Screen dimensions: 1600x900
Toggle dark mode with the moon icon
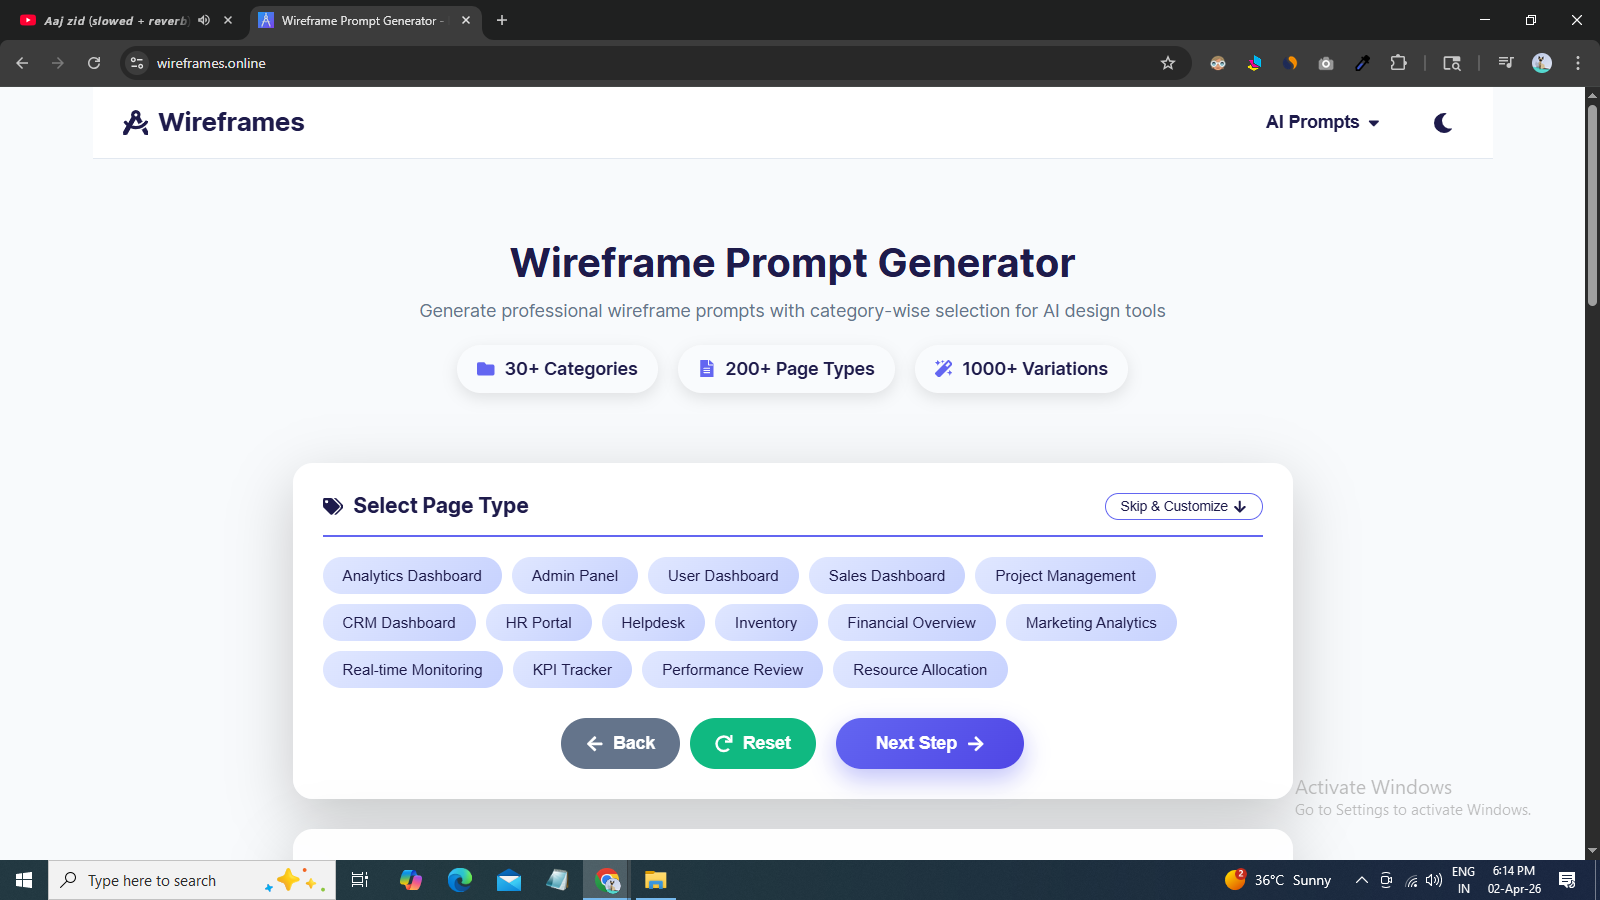(x=1443, y=122)
